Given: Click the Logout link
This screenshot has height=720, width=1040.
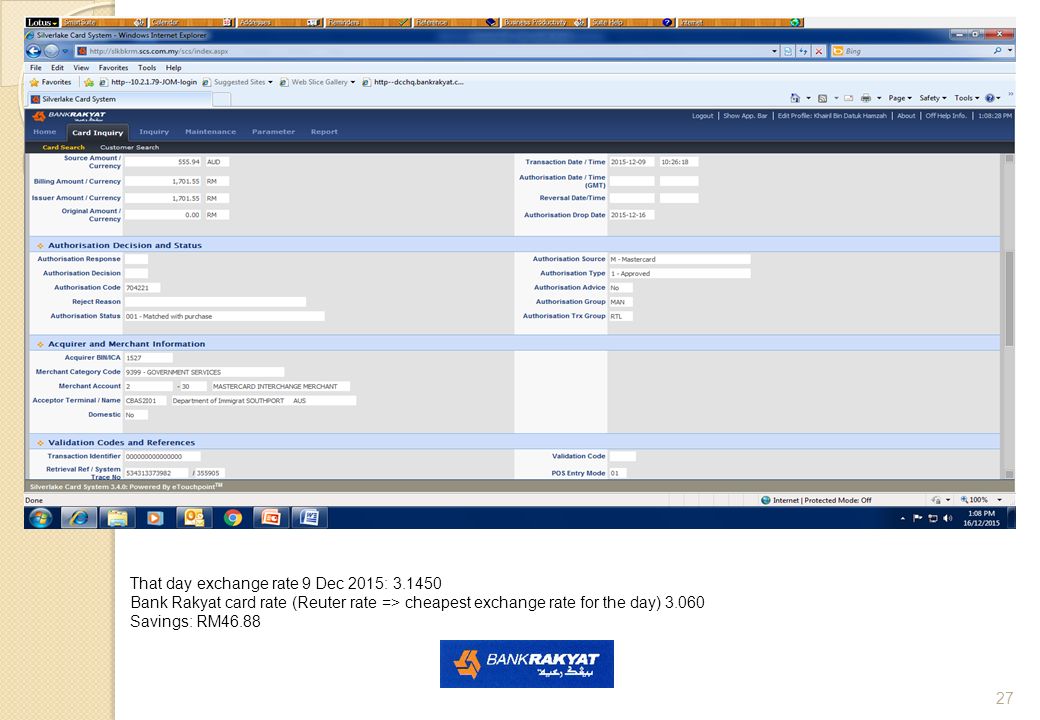Looking at the screenshot, I should (x=702, y=115).
